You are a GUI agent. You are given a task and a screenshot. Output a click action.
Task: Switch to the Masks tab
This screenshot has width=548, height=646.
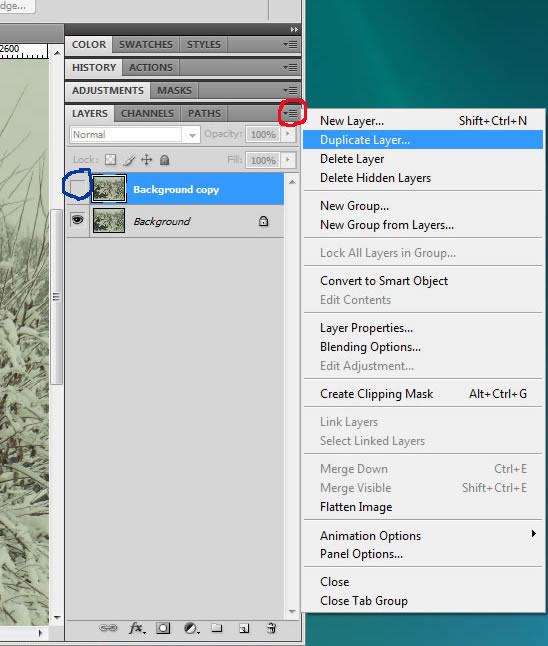(x=174, y=90)
